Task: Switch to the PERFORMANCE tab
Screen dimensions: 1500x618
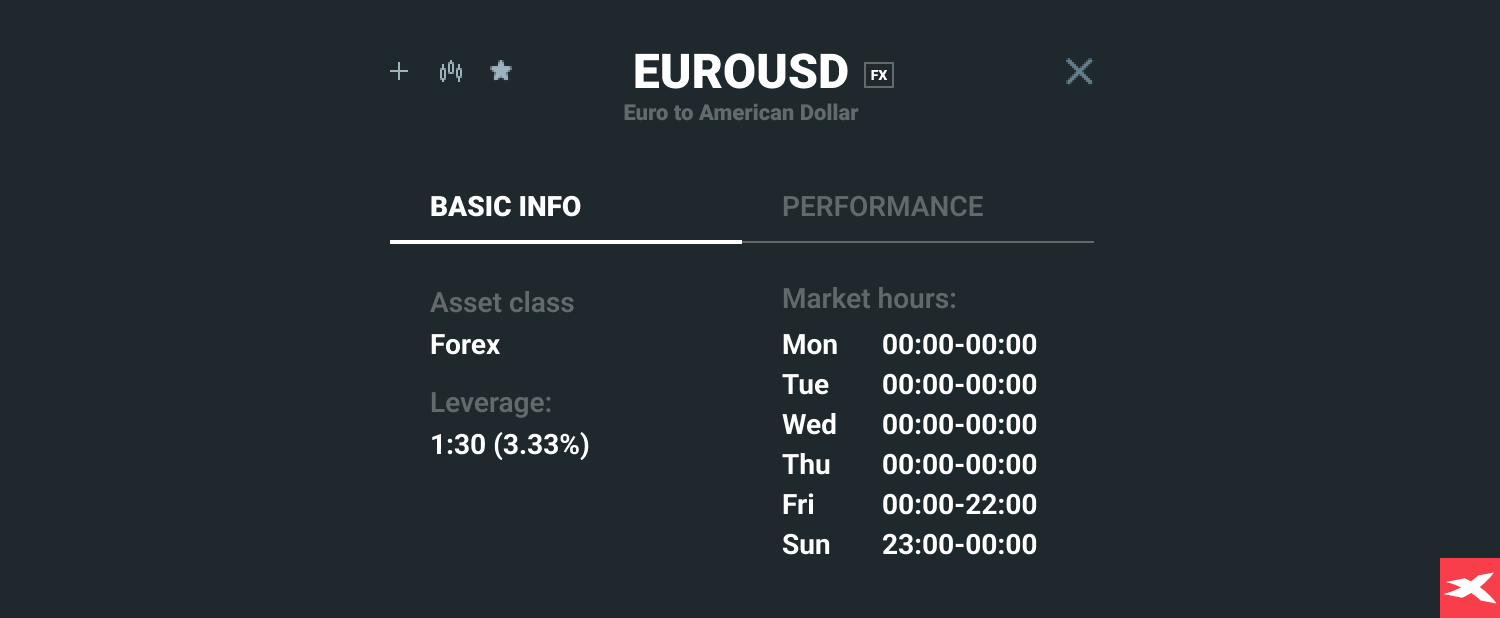Action: pyautogui.click(x=883, y=207)
